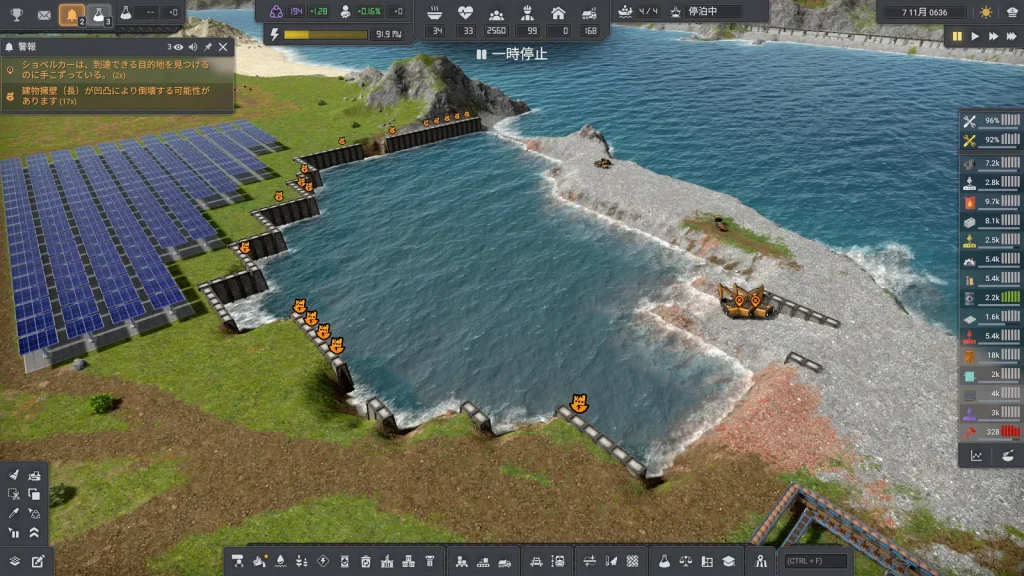Image resolution: width=1024 pixels, height=576 pixels.
Task: Open the trophy goals icon
Action: (16, 14)
